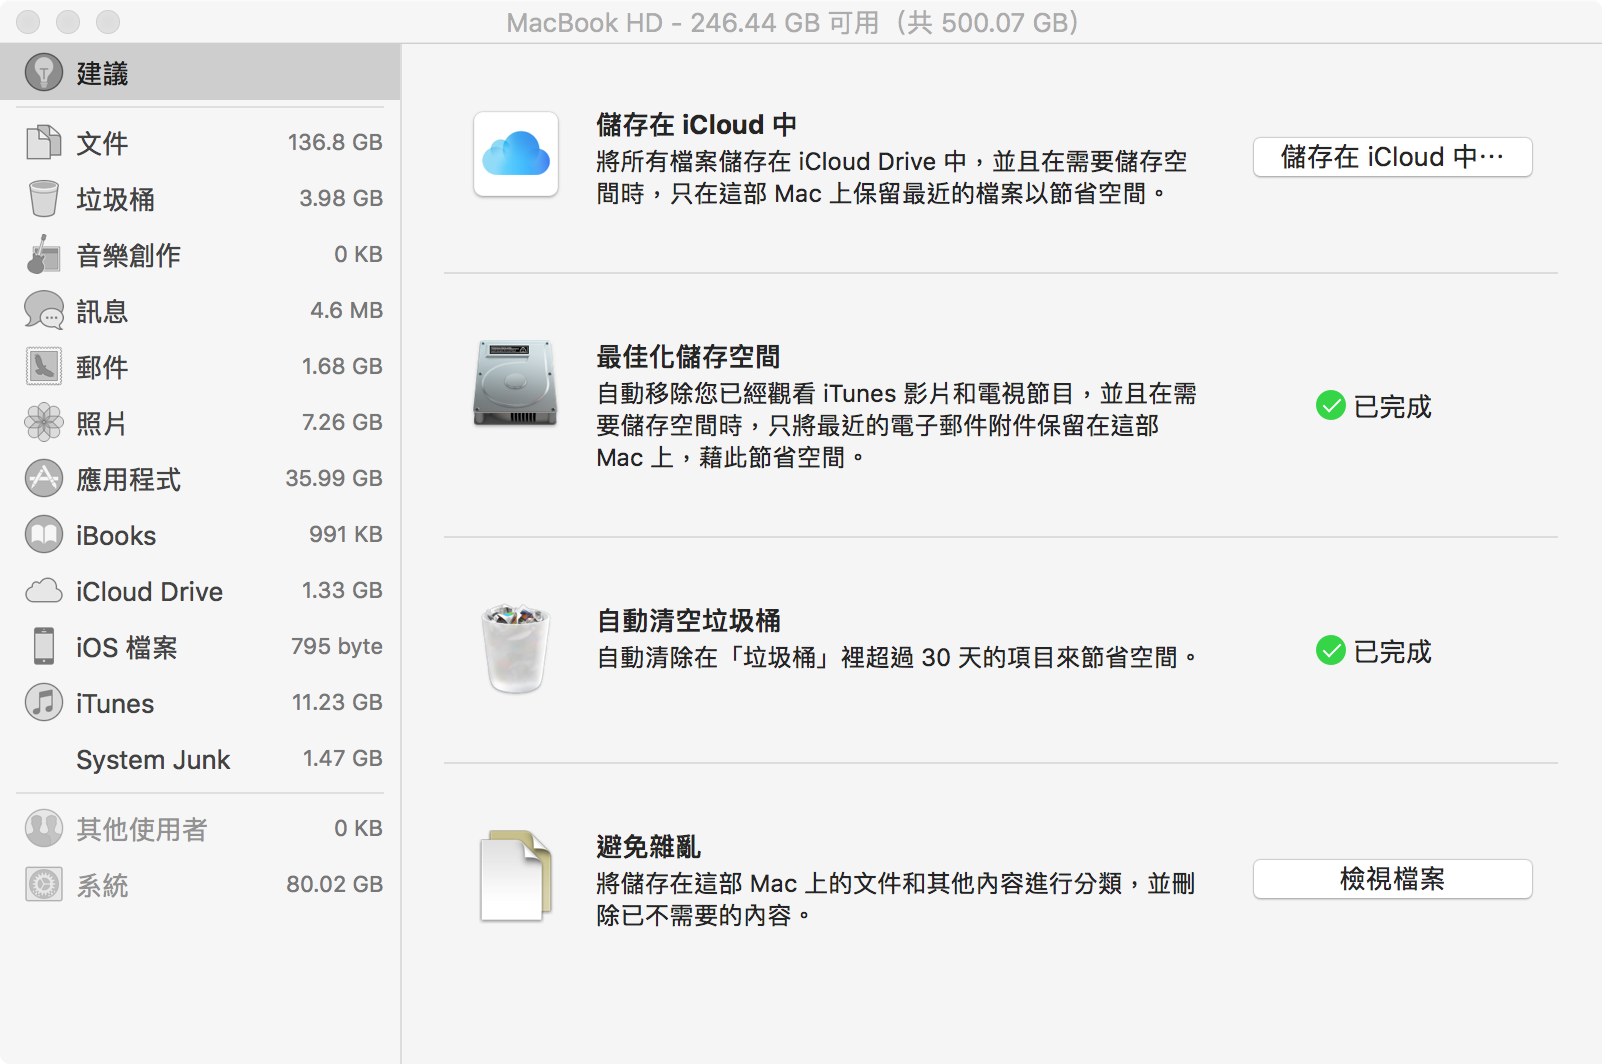Click the iBooks open book icon
Image resolution: width=1602 pixels, height=1064 pixels.
click(x=43, y=535)
